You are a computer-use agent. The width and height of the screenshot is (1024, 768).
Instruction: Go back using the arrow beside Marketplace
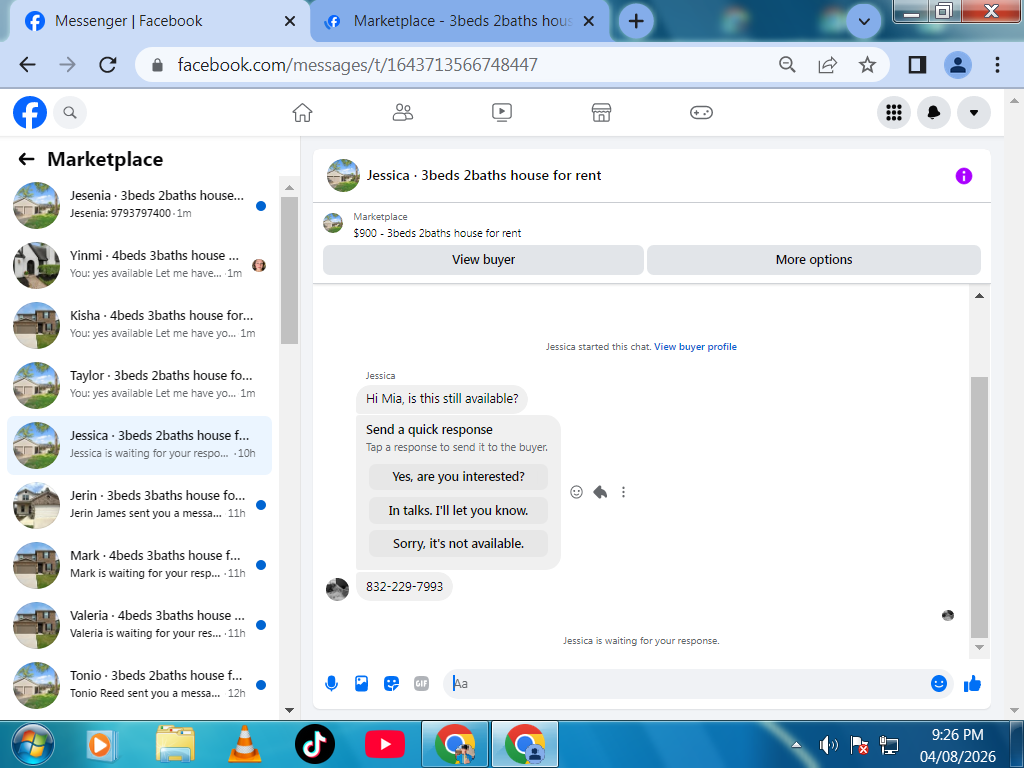[x=26, y=159]
